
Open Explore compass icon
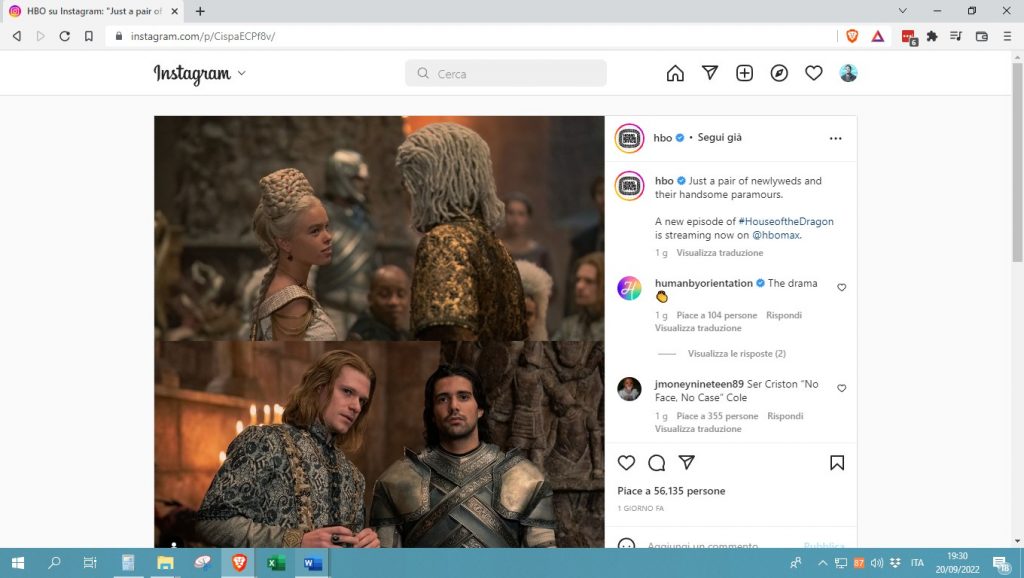[x=779, y=73]
